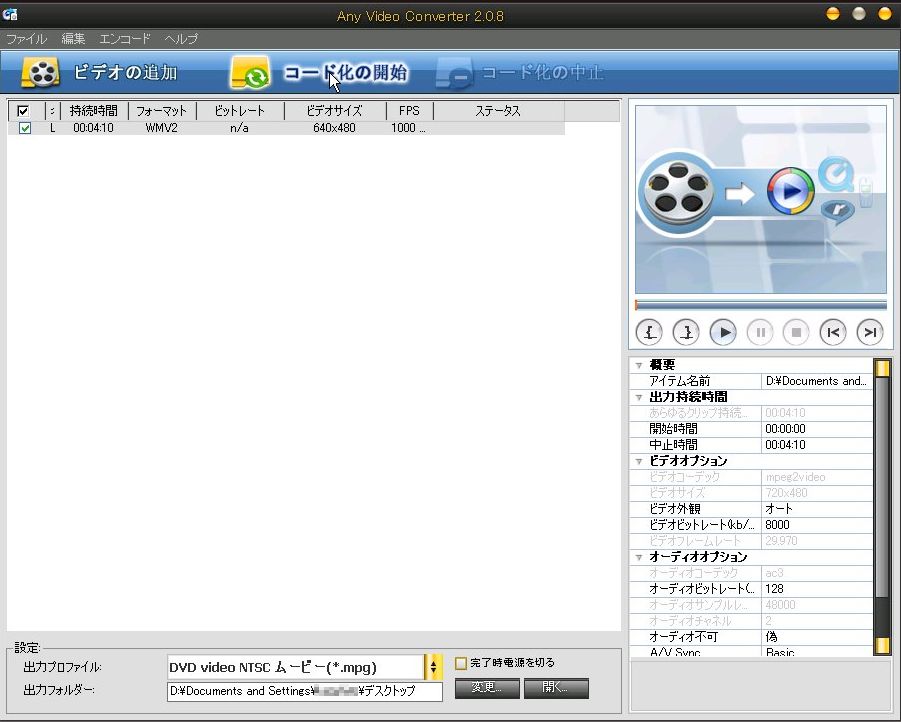Image resolution: width=901 pixels, height=722 pixels.
Task: Toggle the select-all checkbox in list header
Action: [x=23, y=111]
